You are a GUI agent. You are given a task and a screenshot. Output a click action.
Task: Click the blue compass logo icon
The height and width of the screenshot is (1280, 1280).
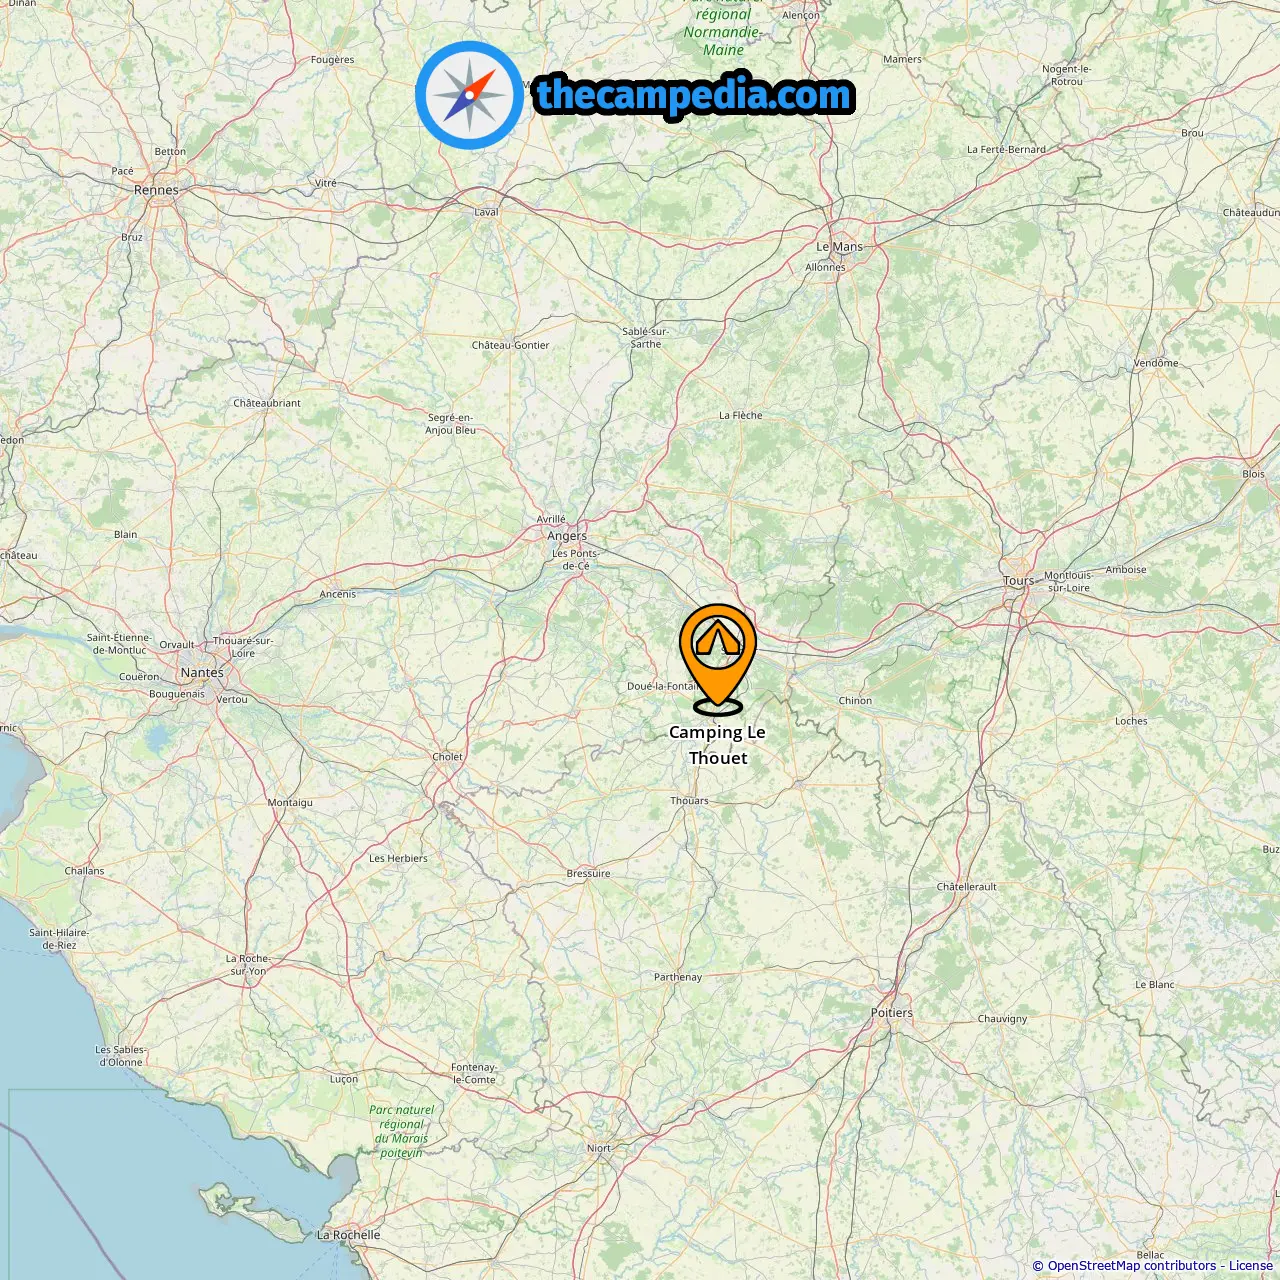(x=469, y=95)
